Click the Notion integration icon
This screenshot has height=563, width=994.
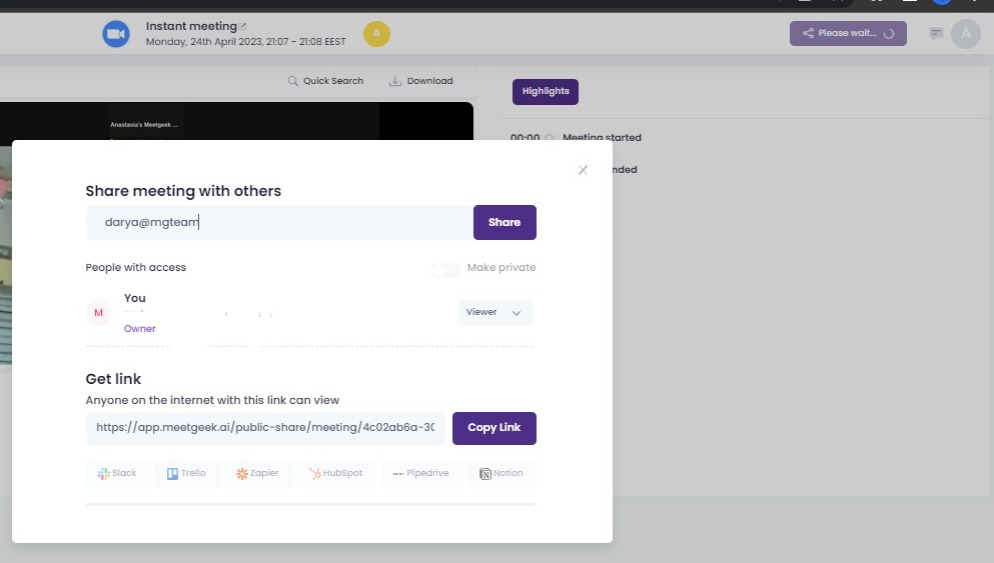(501, 473)
